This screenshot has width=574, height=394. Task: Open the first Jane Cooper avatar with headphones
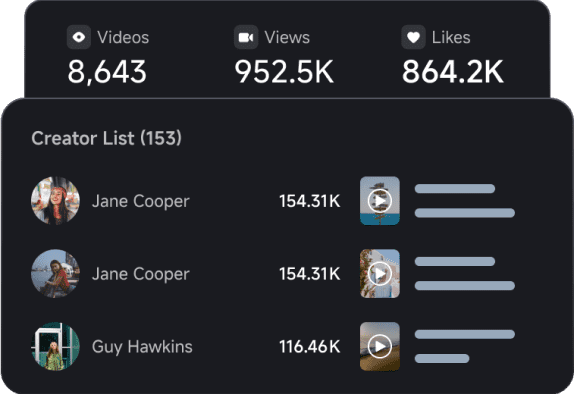coord(55,201)
